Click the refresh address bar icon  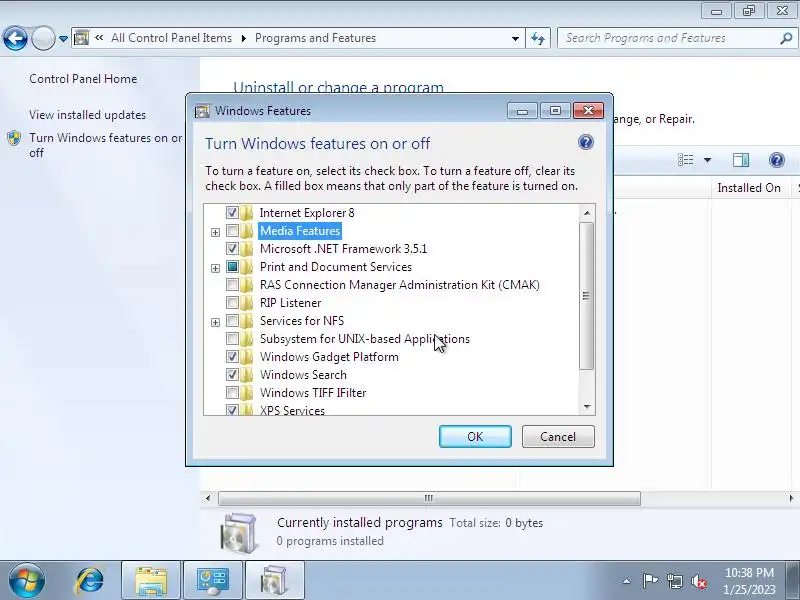click(538, 38)
